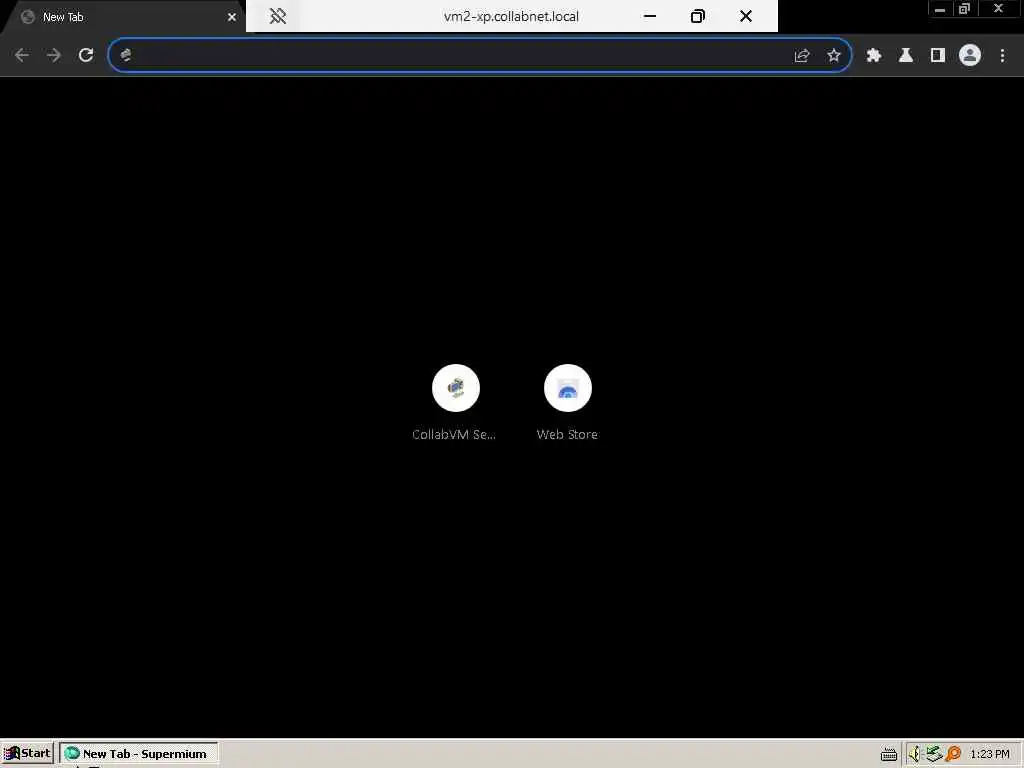The image size is (1024, 768).
Task: Toggle the side panel icon
Action: 938,56
